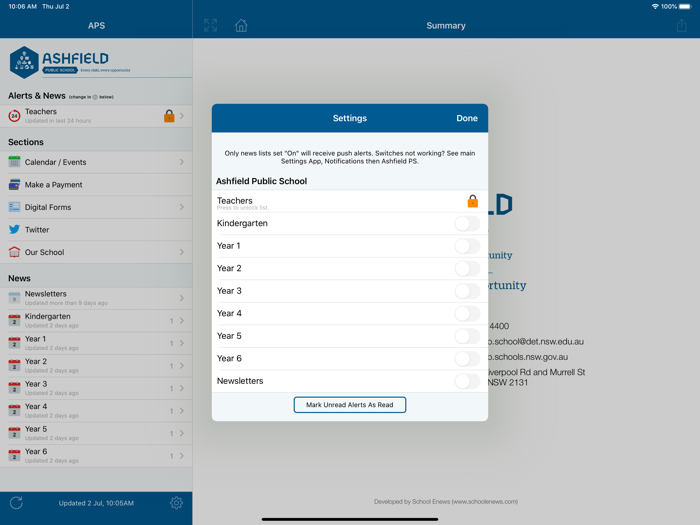Tap the refresh icon in the bottom bar
The image size is (700, 525).
16,503
